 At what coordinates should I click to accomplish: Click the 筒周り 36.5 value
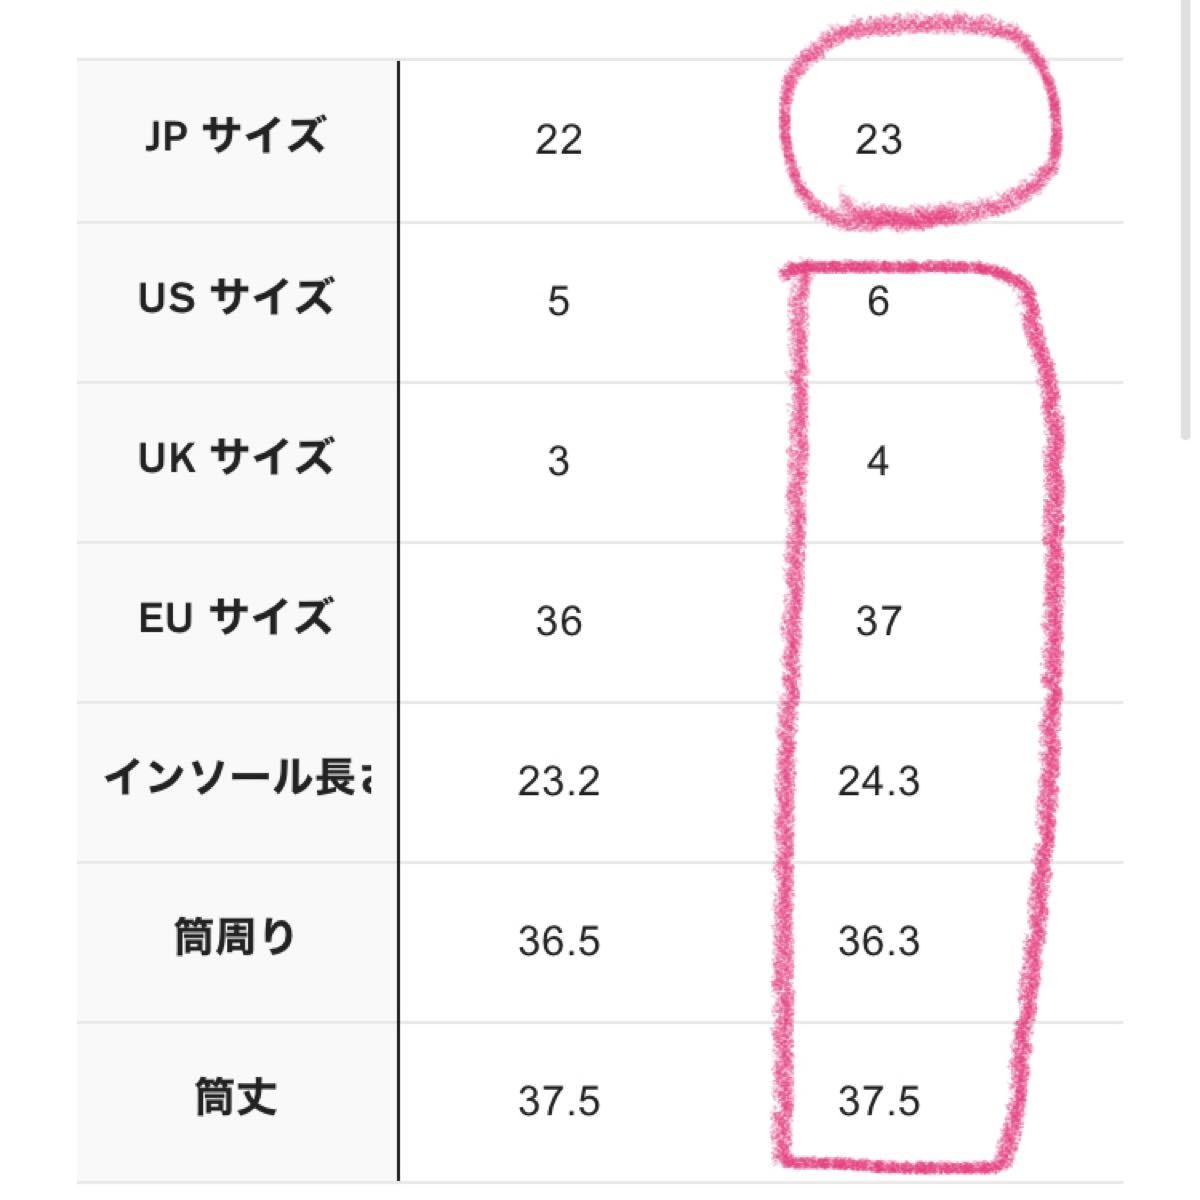(x=558, y=941)
